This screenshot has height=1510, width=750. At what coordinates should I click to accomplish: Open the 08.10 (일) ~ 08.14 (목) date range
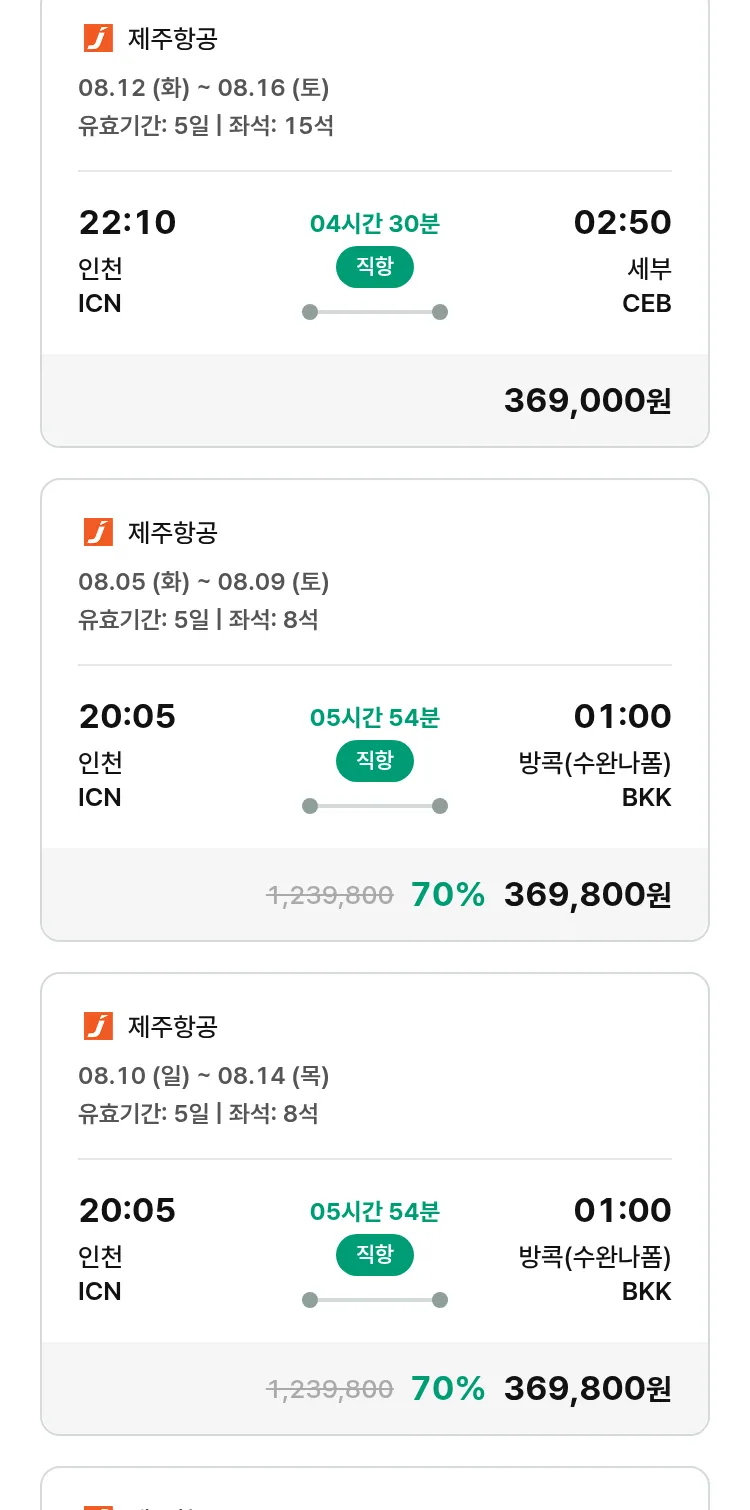204,1076
